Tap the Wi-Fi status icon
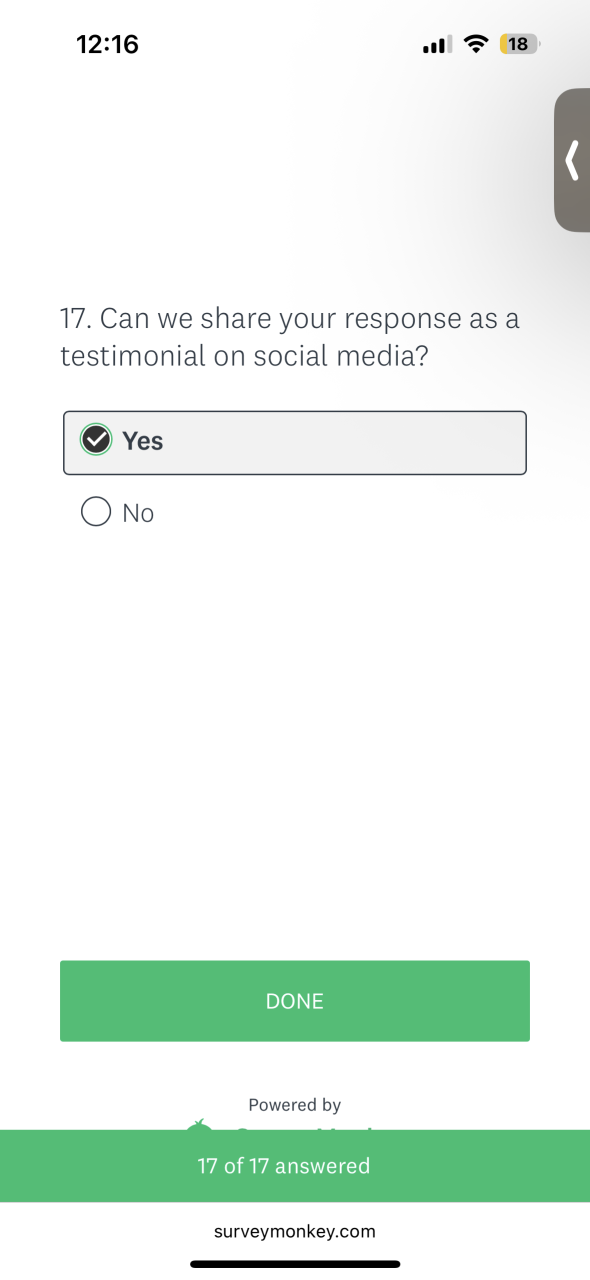 coord(475,45)
